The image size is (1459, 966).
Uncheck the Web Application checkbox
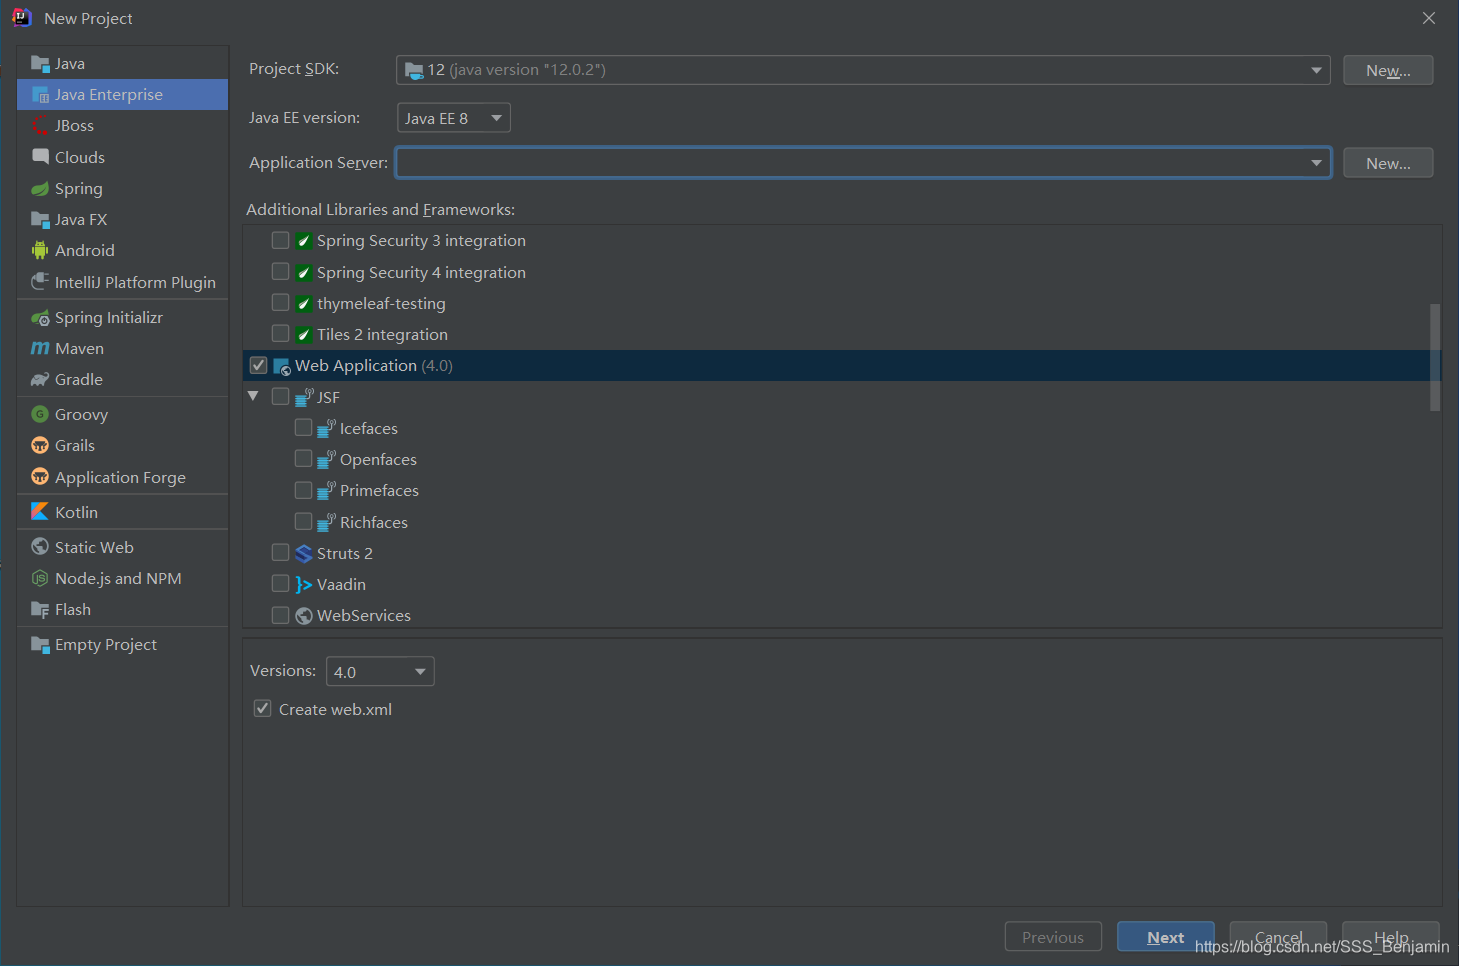pyautogui.click(x=259, y=366)
